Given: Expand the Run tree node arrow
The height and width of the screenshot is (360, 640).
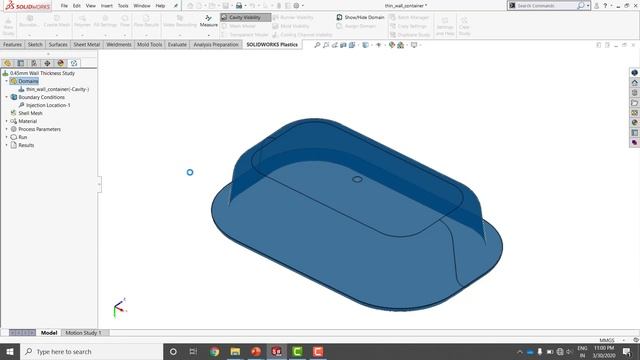Looking at the screenshot, I should [7, 137].
